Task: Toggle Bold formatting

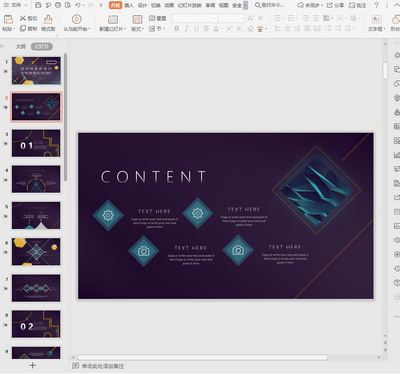Action: (x=177, y=29)
